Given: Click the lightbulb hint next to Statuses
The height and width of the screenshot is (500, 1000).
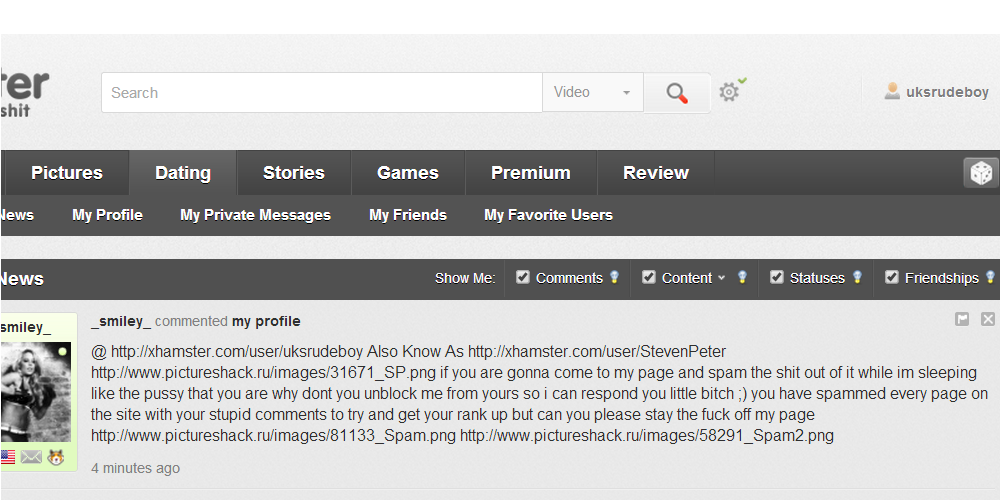Looking at the screenshot, I should pyautogui.click(x=857, y=277).
